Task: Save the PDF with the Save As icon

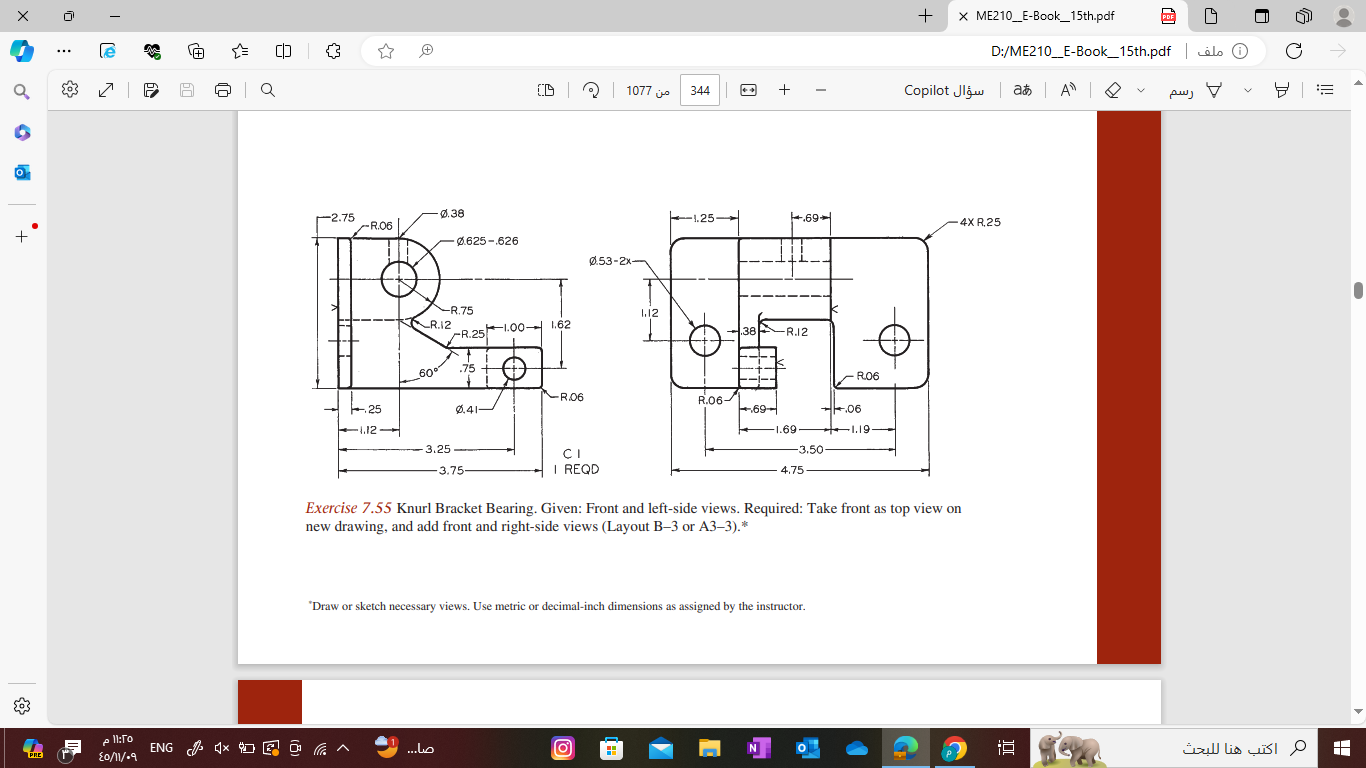Action: tap(150, 89)
